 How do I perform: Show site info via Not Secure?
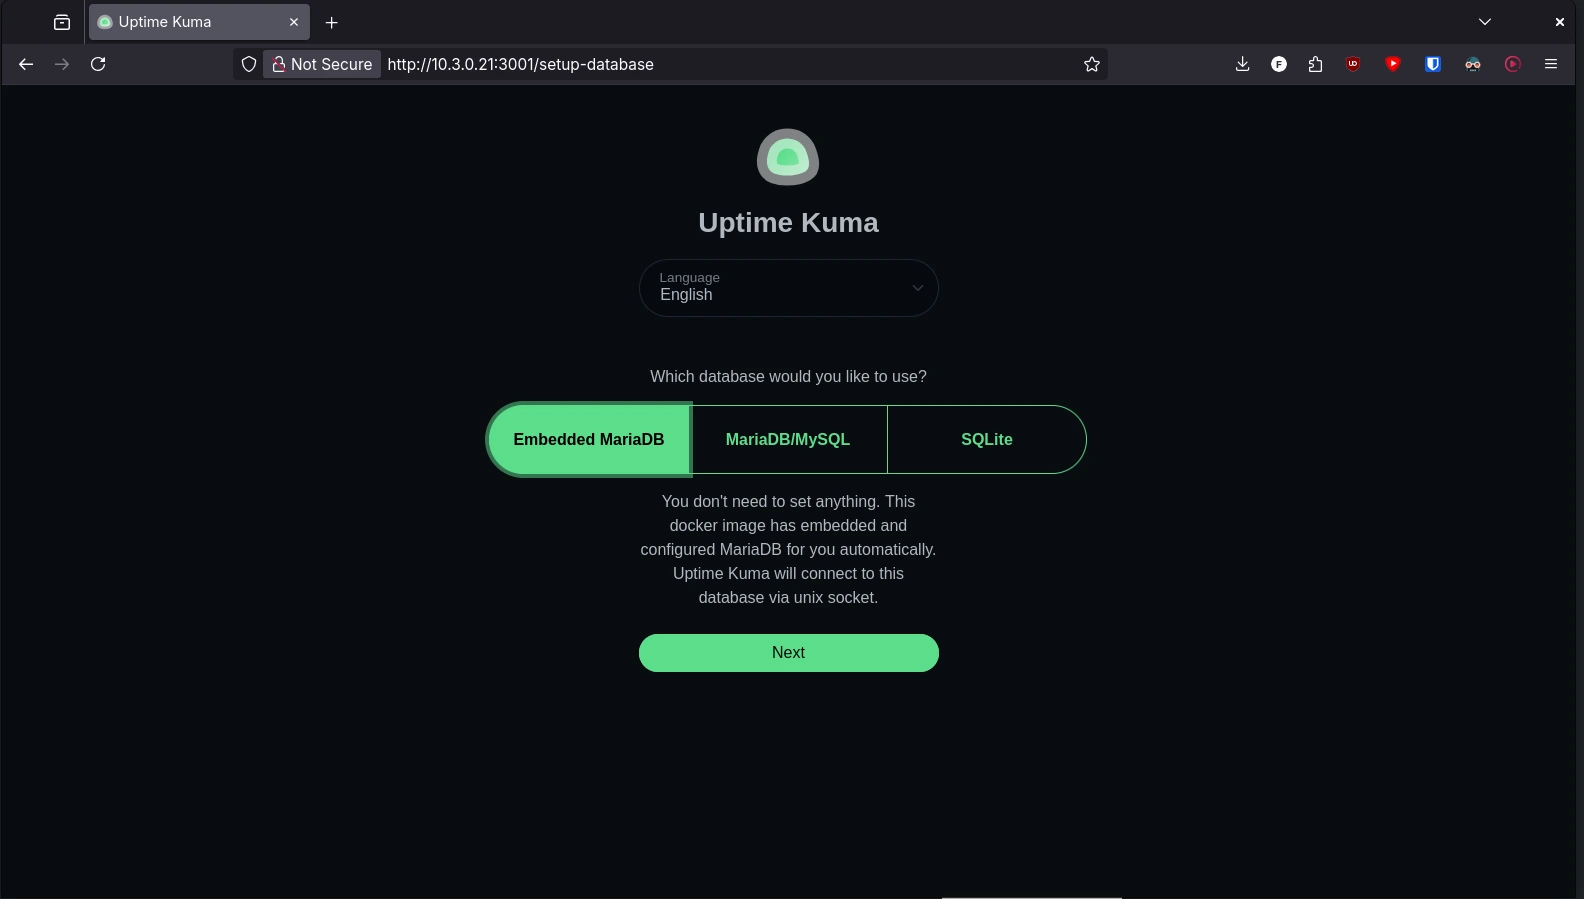322,64
